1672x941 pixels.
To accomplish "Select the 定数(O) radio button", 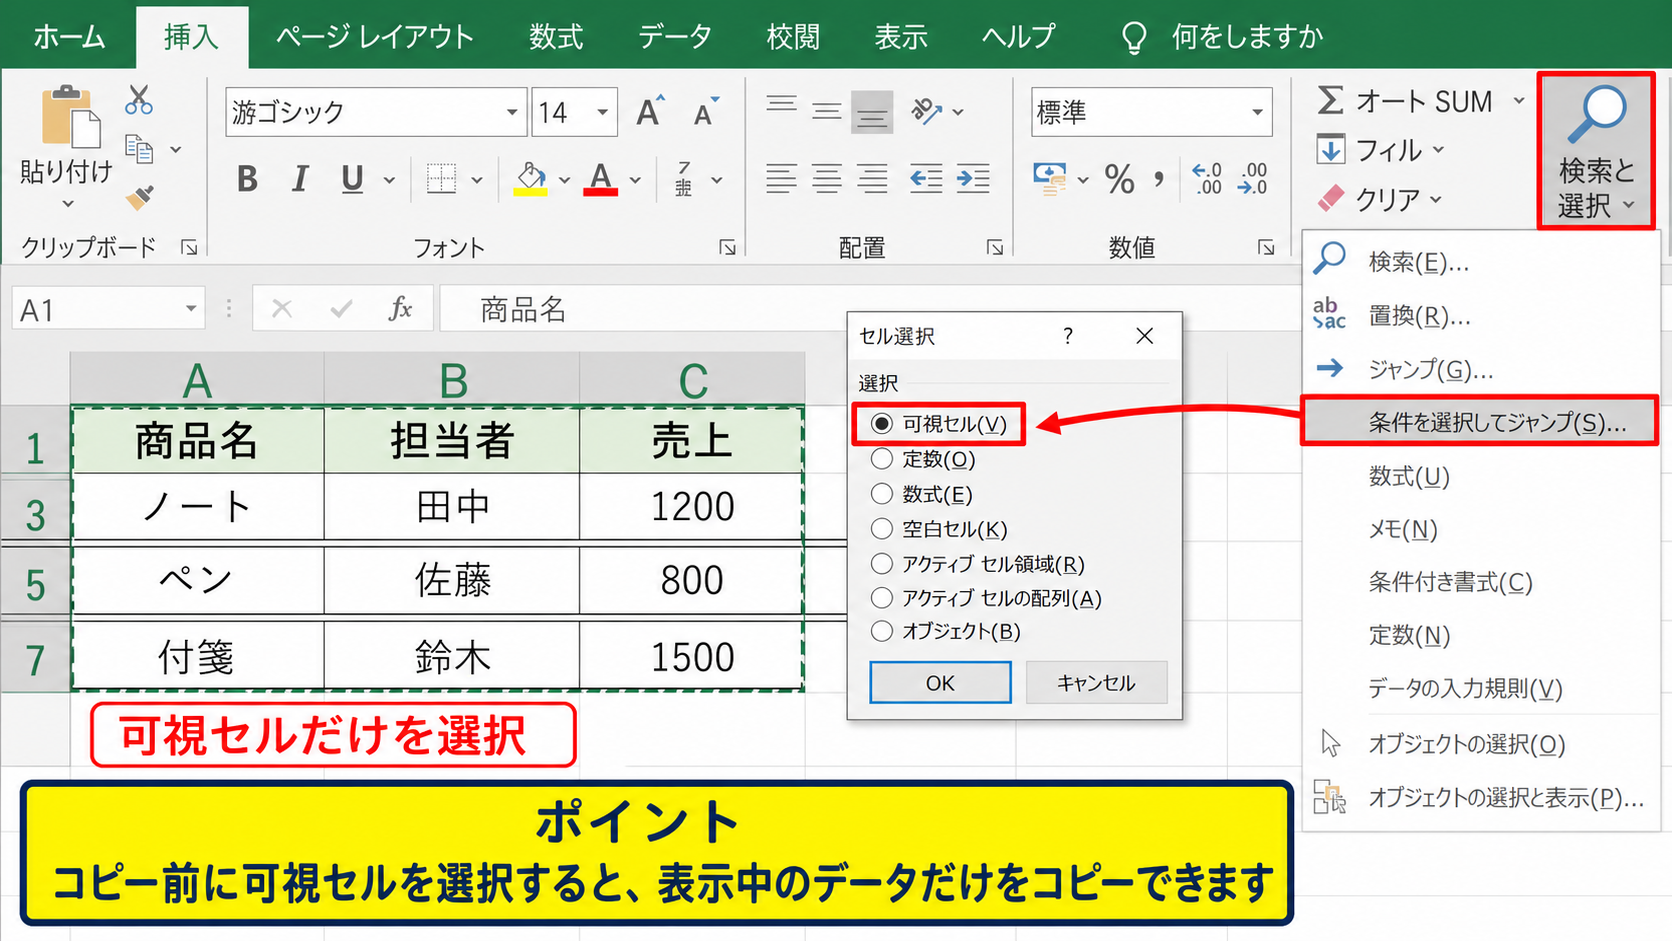I will click(881, 459).
